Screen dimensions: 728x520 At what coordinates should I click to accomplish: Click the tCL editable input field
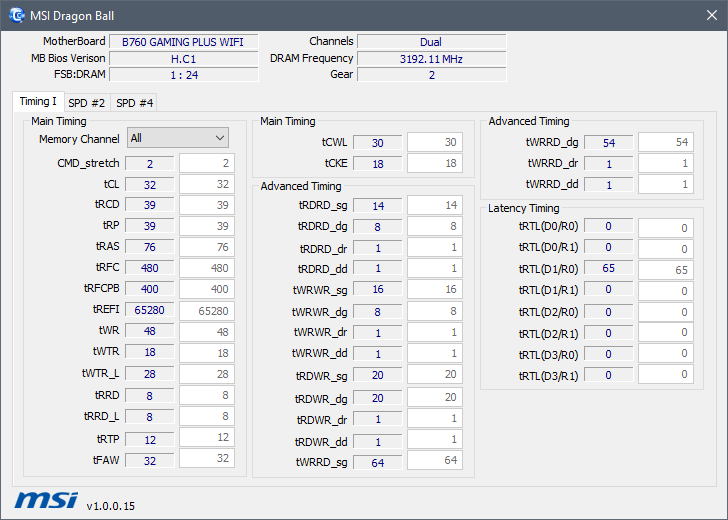tap(207, 184)
